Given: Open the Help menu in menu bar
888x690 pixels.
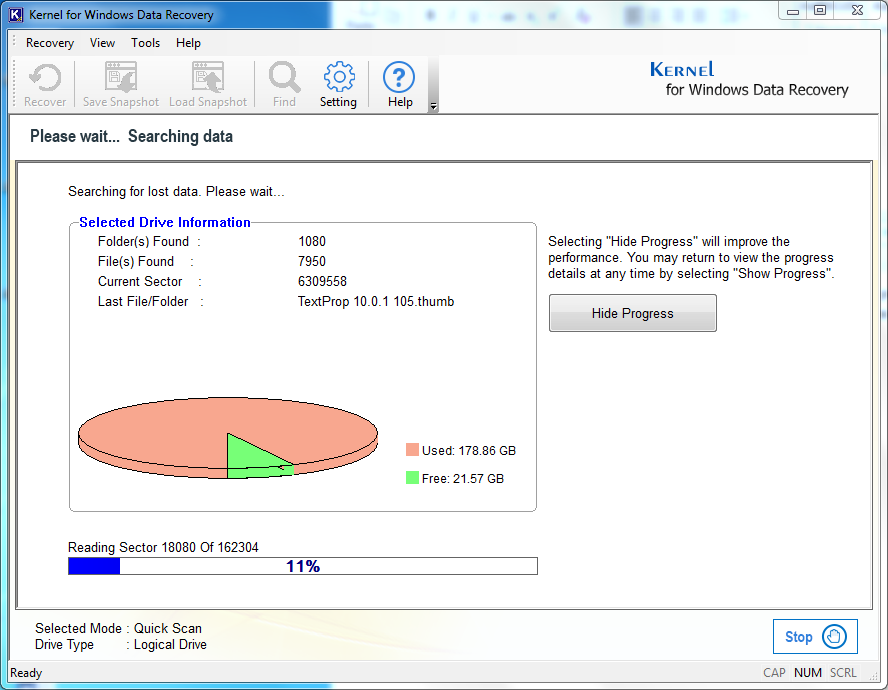Looking at the screenshot, I should (x=188, y=43).
